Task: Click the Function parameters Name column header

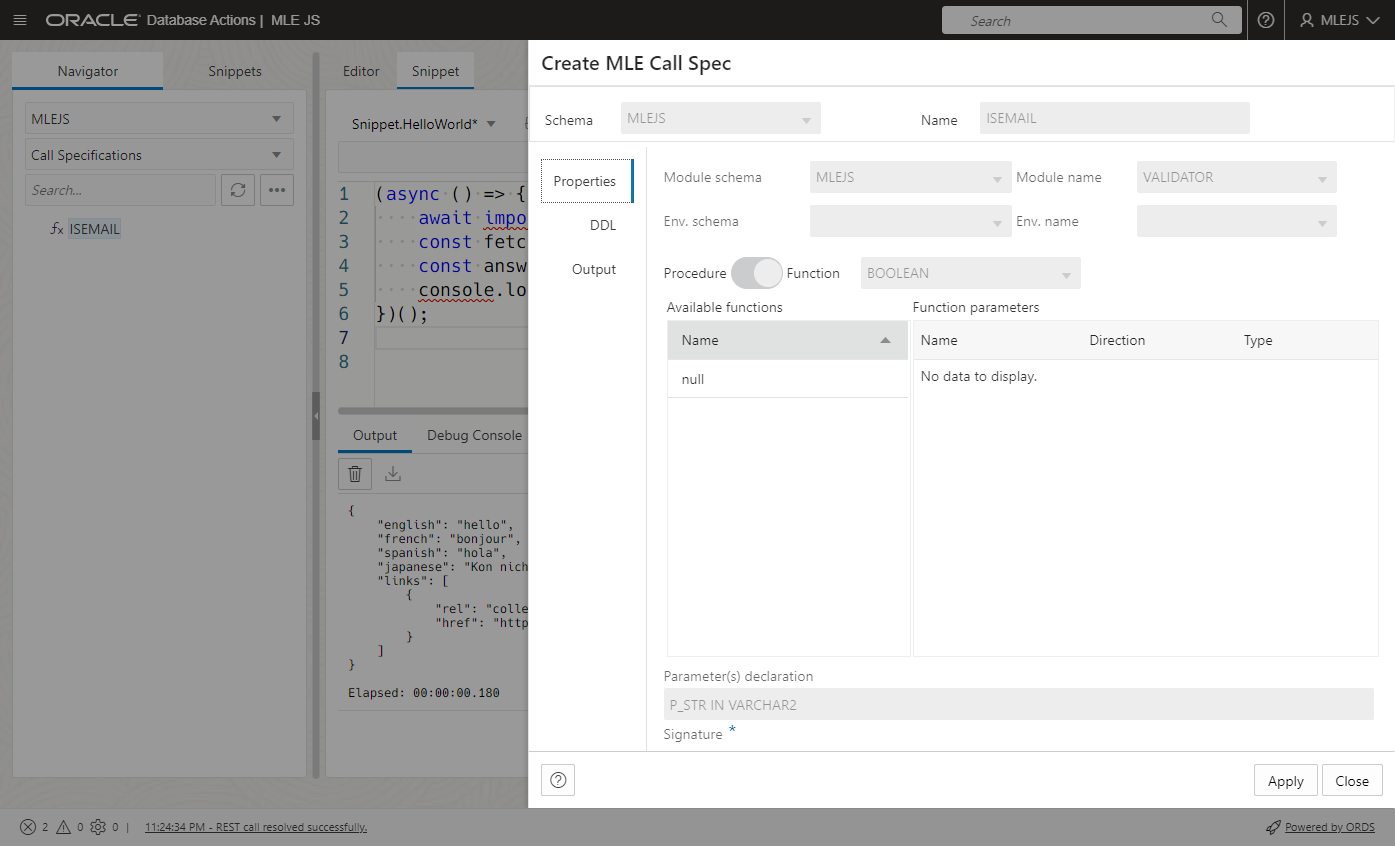Action: click(939, 340)
